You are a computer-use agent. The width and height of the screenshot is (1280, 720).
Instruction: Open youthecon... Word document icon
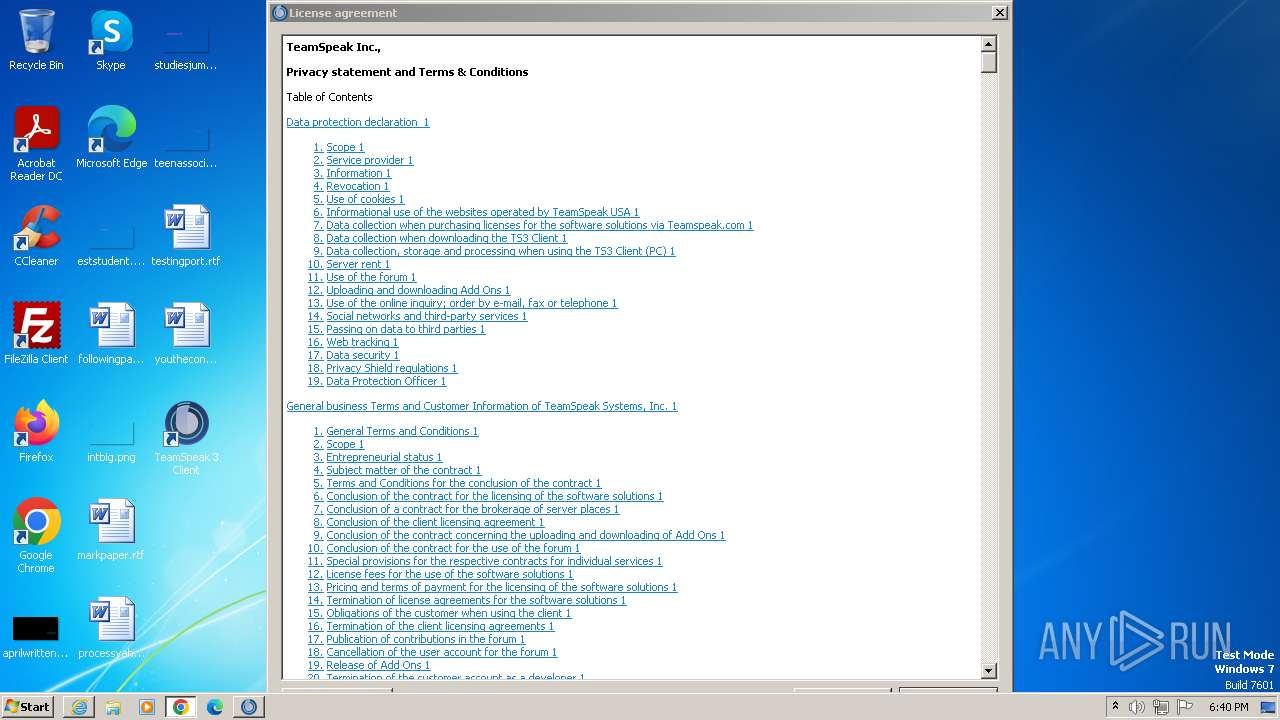(x=186, y=334)
